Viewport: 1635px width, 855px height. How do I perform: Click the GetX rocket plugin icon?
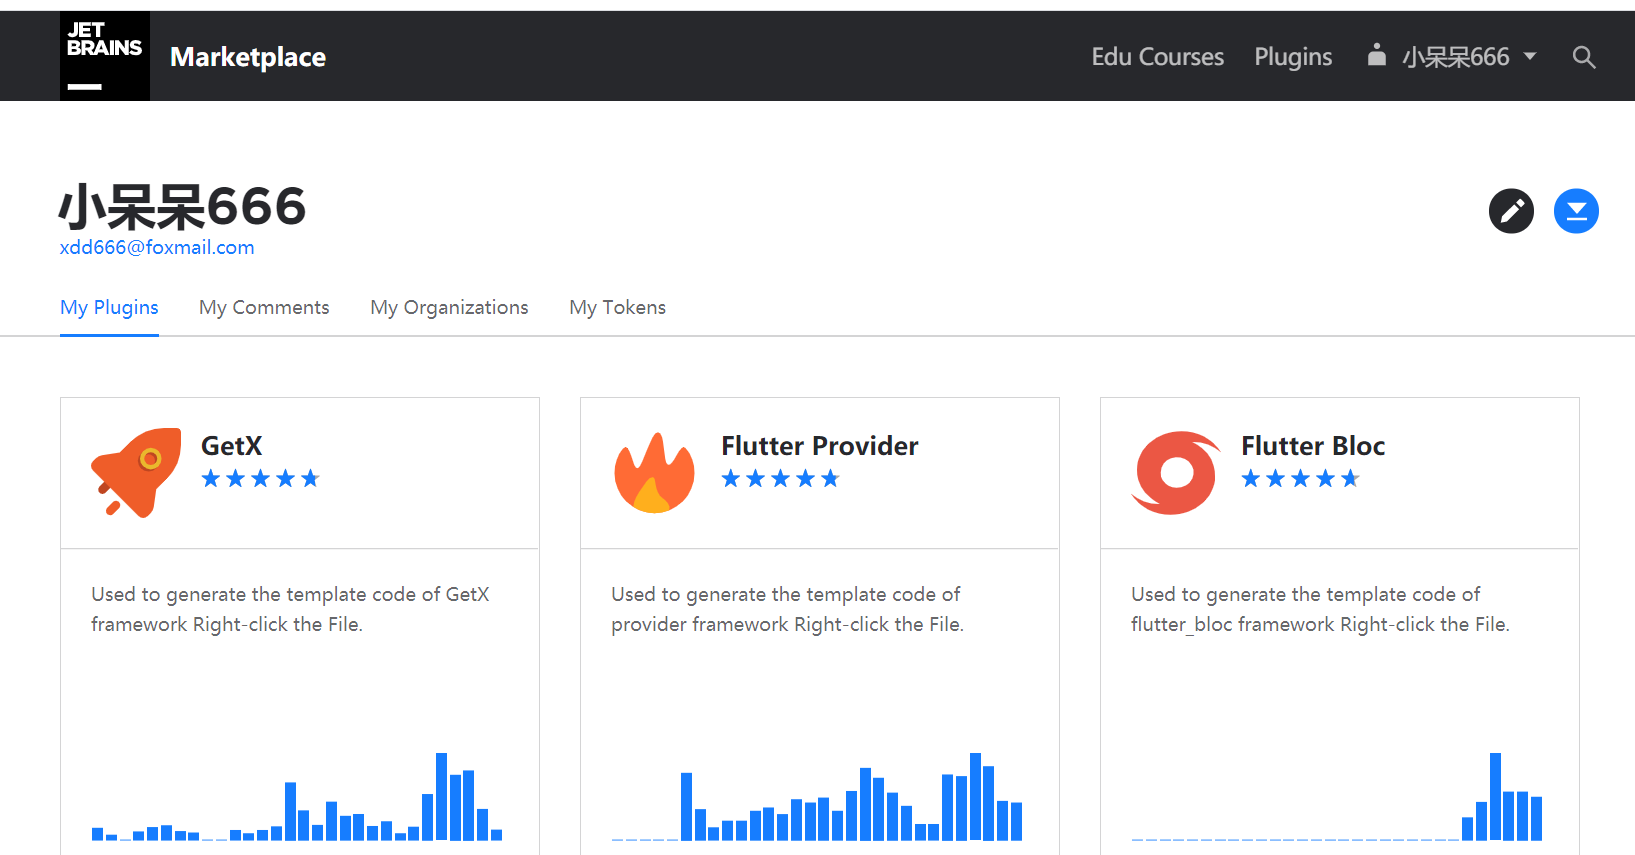(x=137, y=472)
